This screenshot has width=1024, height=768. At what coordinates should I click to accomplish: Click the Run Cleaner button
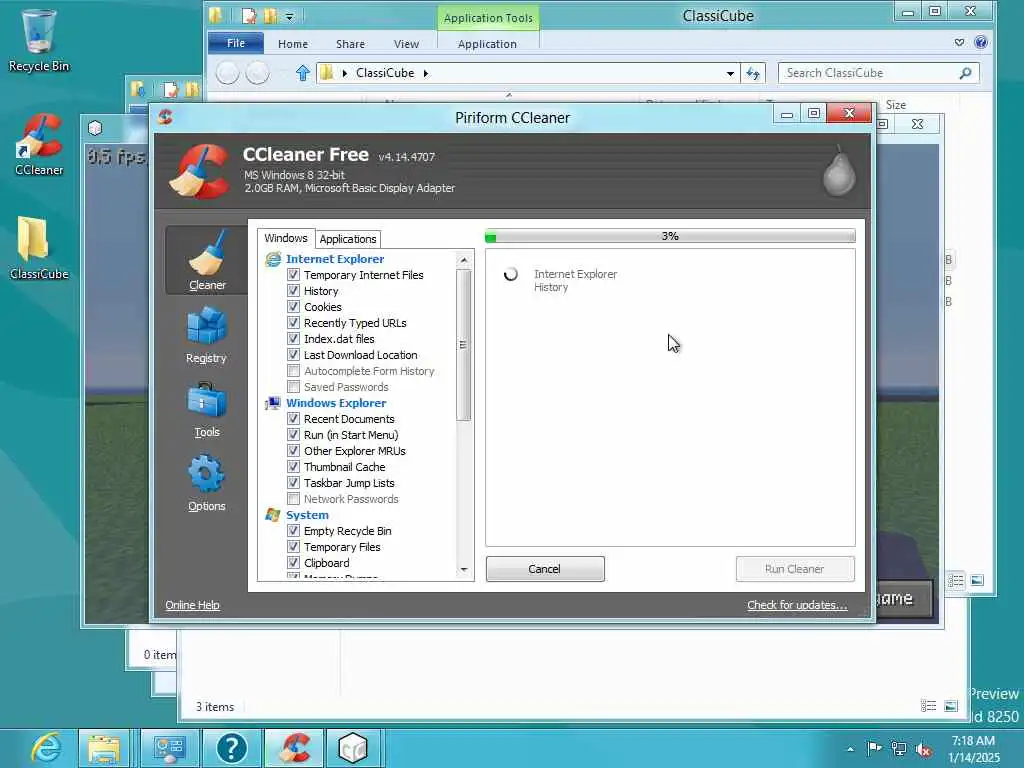point(795,569)
